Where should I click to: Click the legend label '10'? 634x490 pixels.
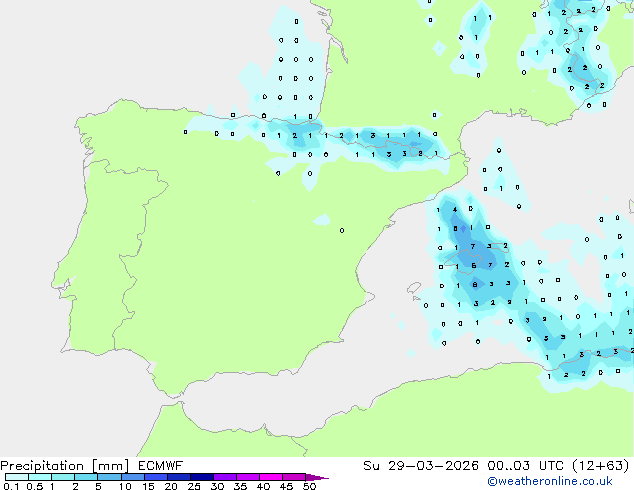point(125,486)
